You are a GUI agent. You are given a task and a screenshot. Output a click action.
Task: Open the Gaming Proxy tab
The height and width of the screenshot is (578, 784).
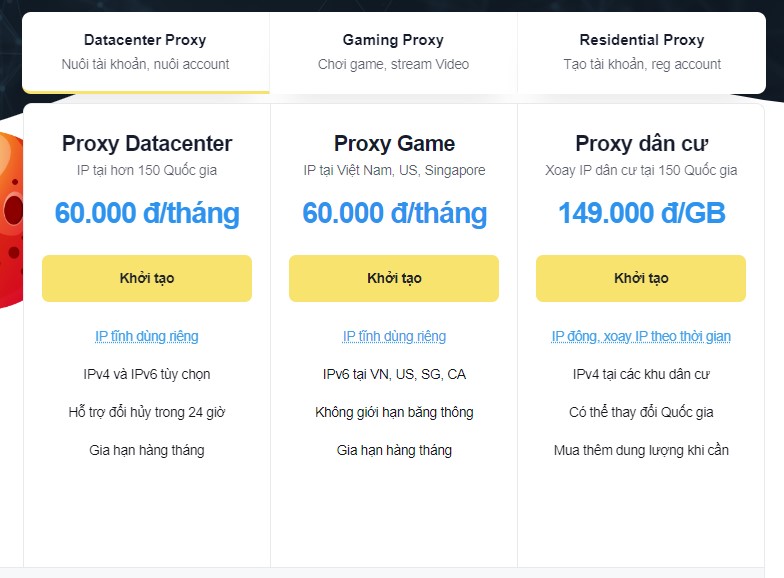point(393,52)
